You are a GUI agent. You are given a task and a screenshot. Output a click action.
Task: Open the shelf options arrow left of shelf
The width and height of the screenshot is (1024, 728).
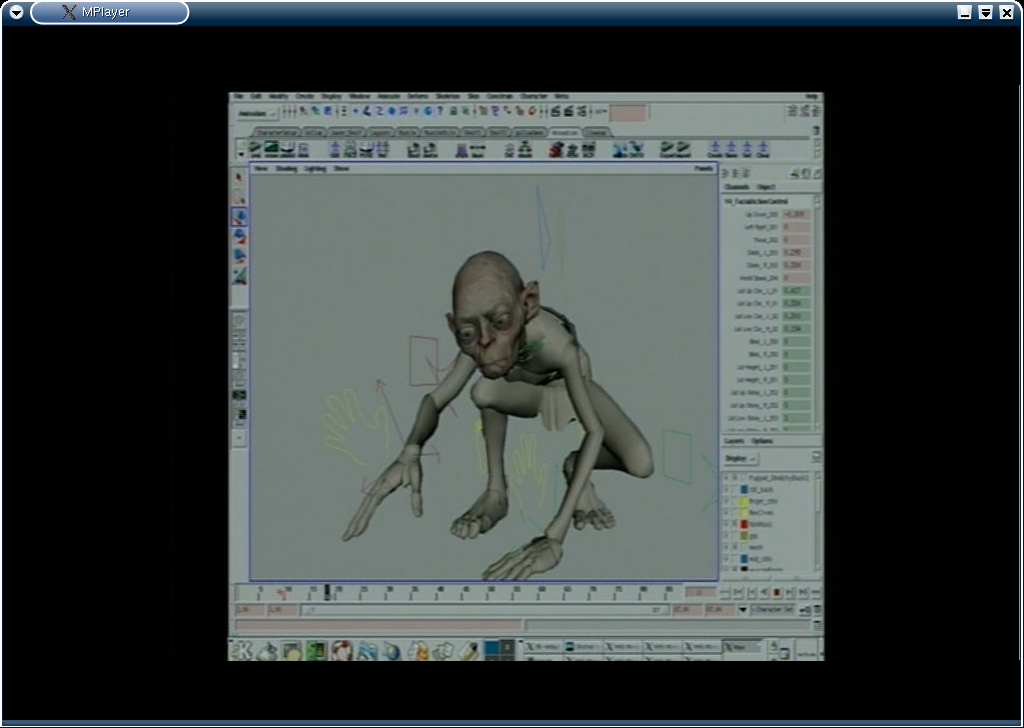pos(240,152)
